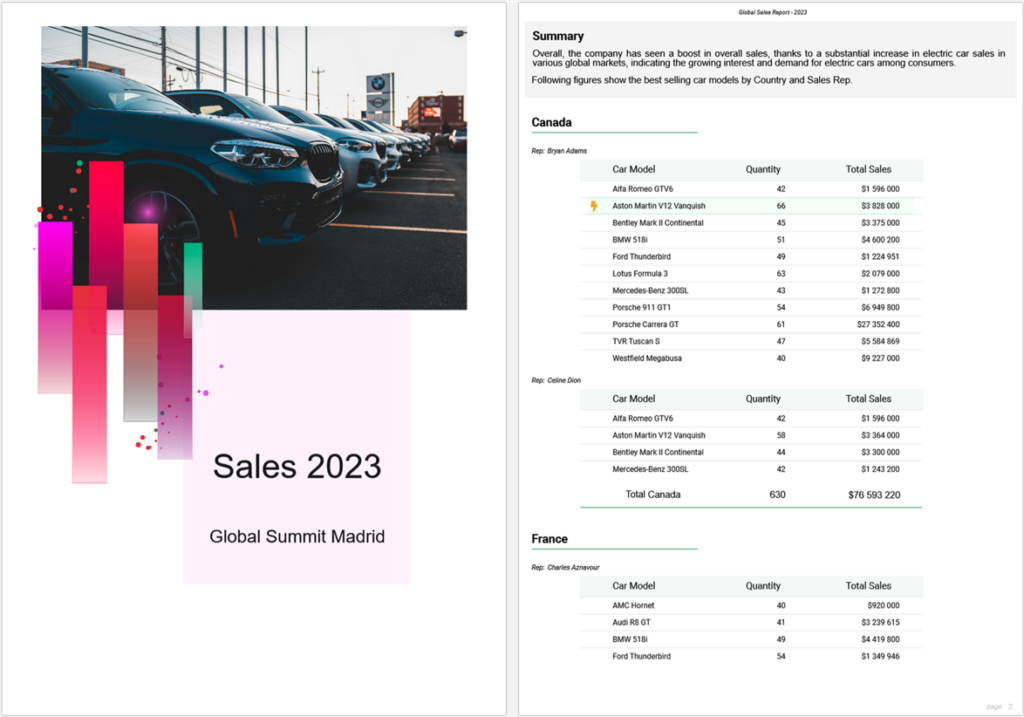Click quantity '66' for Aston Martin
The width and height of the screenshot is (1024, 717).
[x=781, y=206]
